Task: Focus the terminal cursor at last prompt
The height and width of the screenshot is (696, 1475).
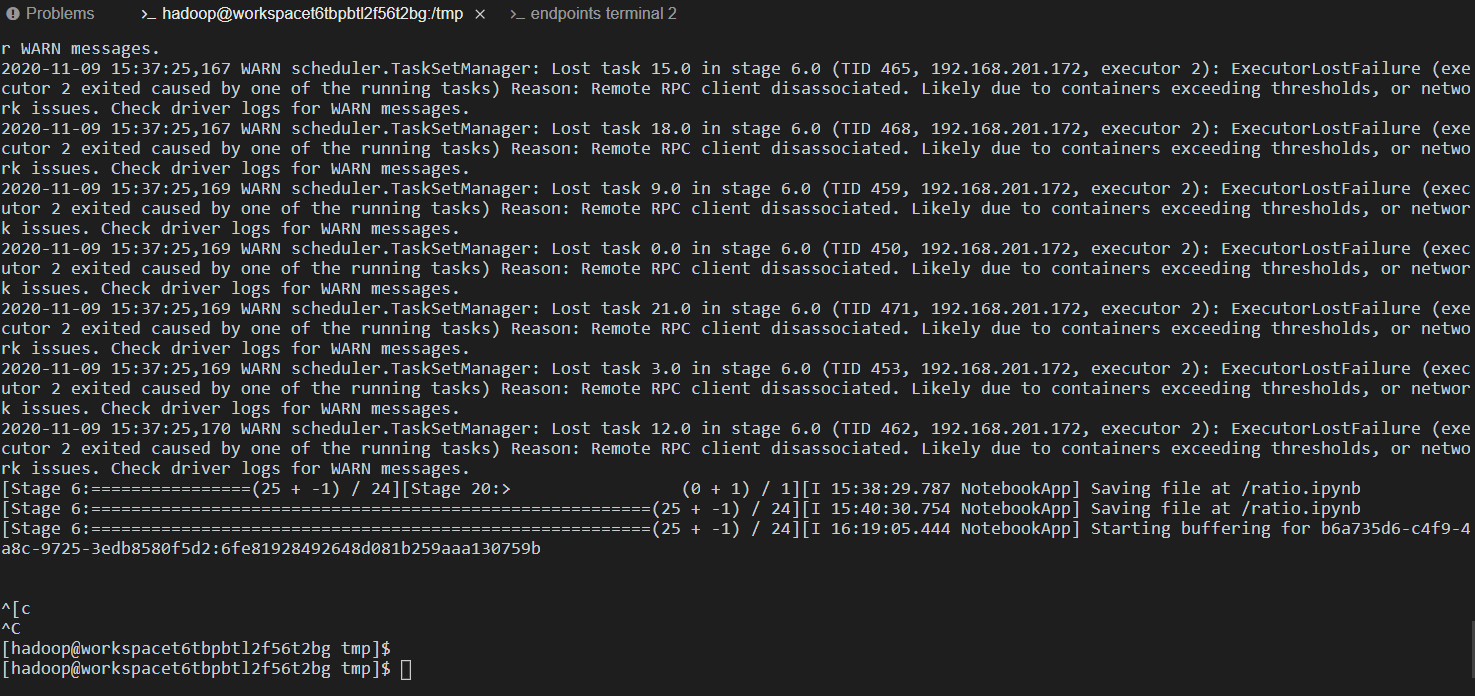Action: [405, 669]
